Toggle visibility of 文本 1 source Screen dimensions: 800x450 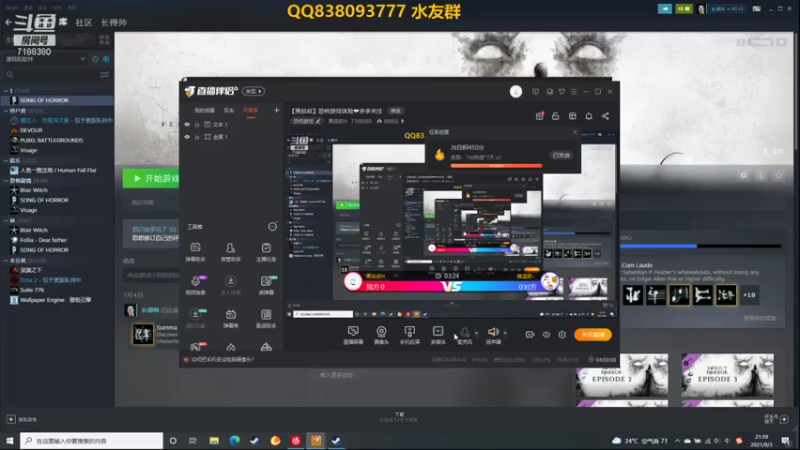[187, 124]
